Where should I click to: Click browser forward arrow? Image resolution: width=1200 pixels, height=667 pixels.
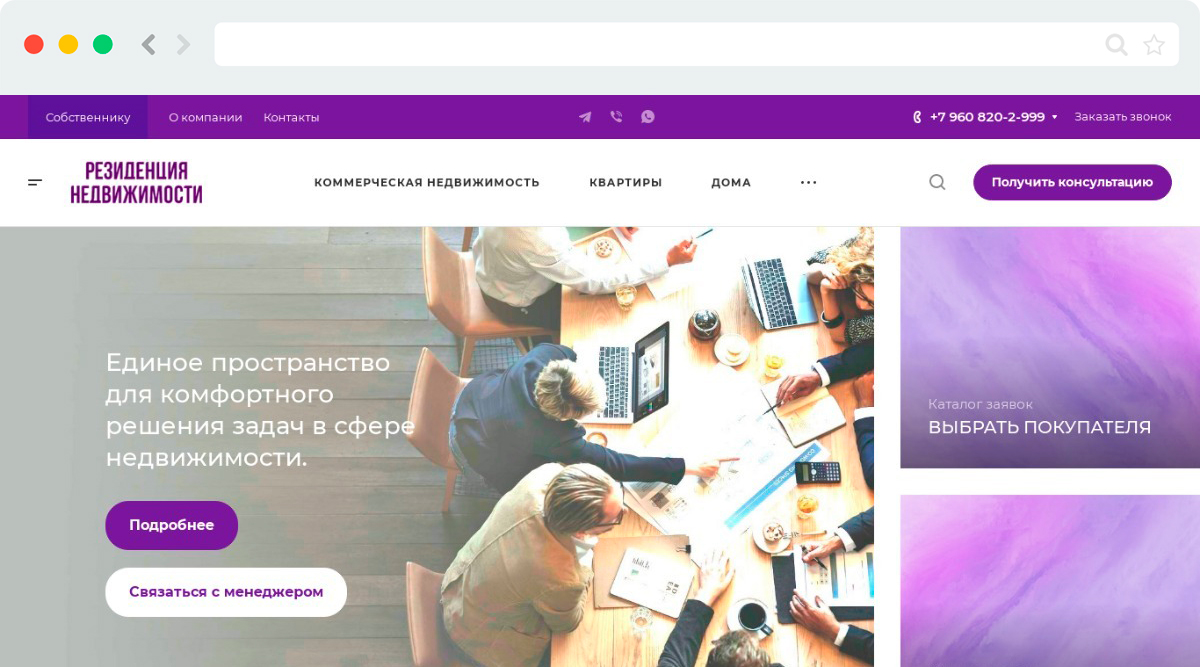[183, 44]
